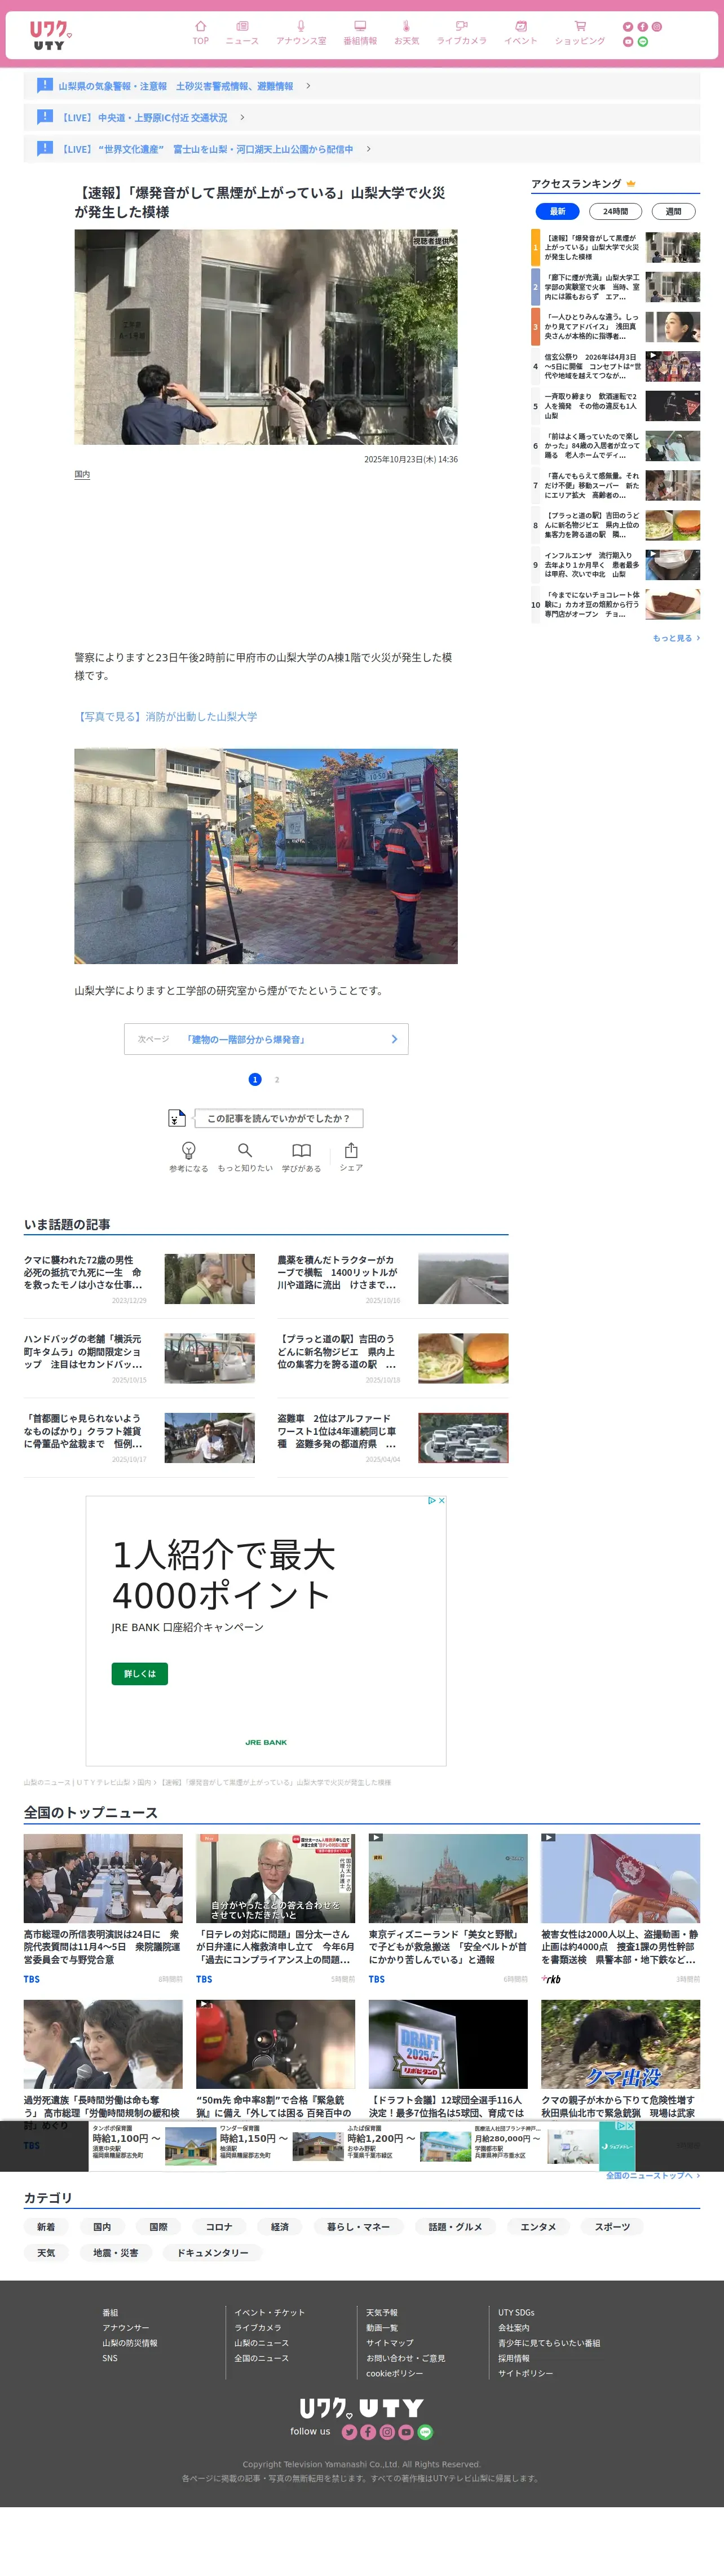
Task: Open 富士山 世界文化遺産 live stream banner
Action: click(x=362, y=149)
